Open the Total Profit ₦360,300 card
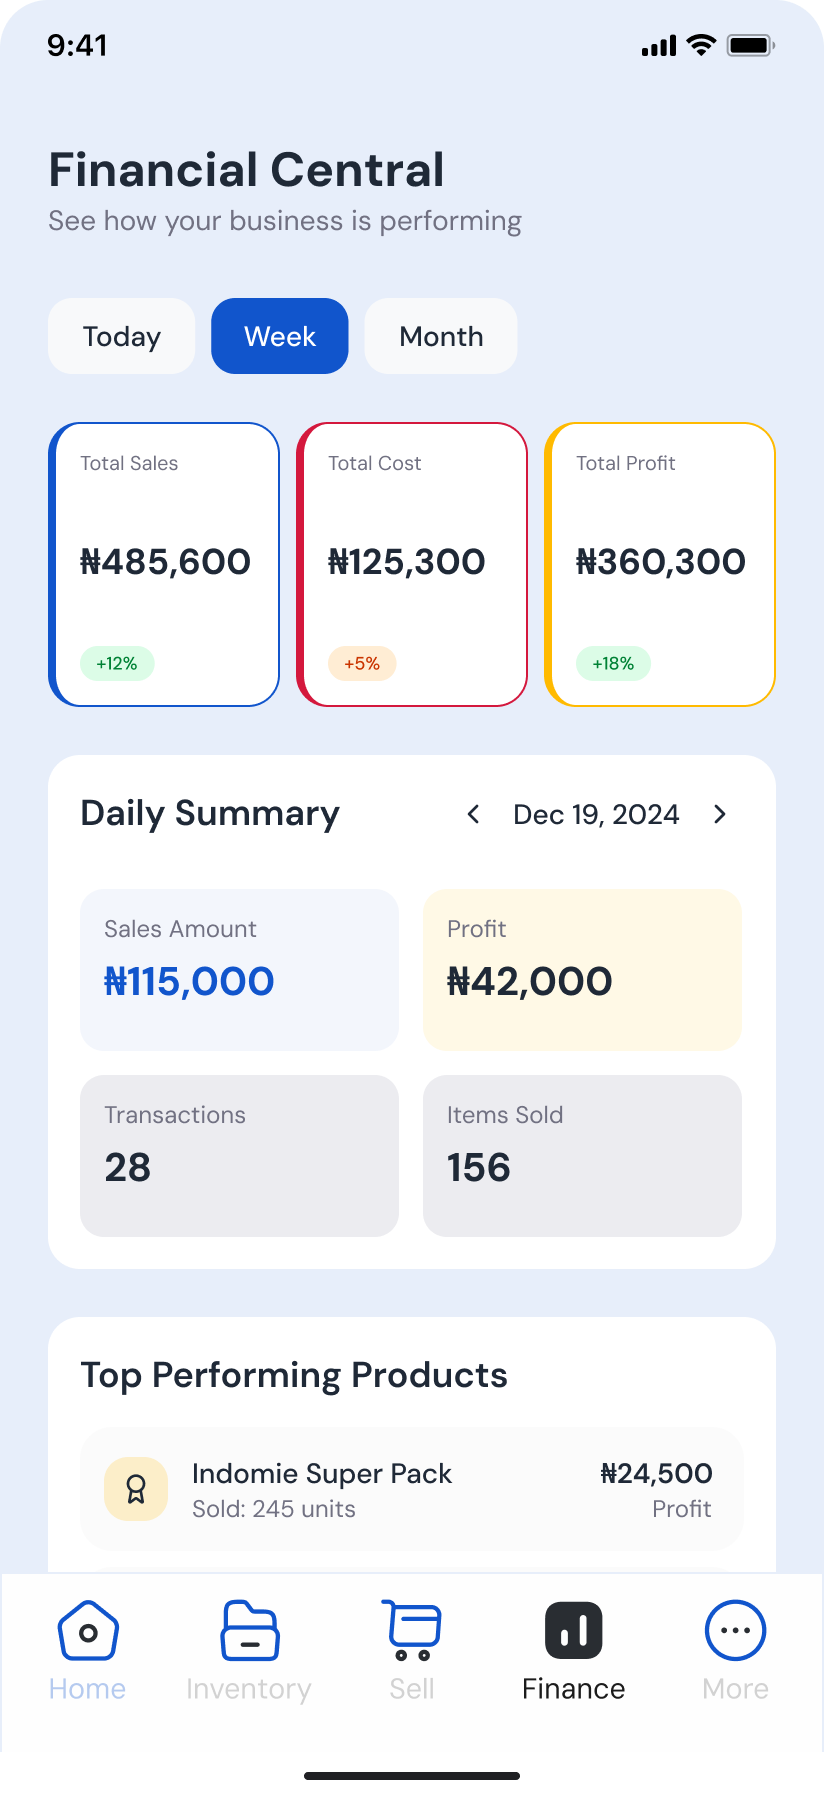Screen dimensions: 824x1800 (x=660, y=564)
